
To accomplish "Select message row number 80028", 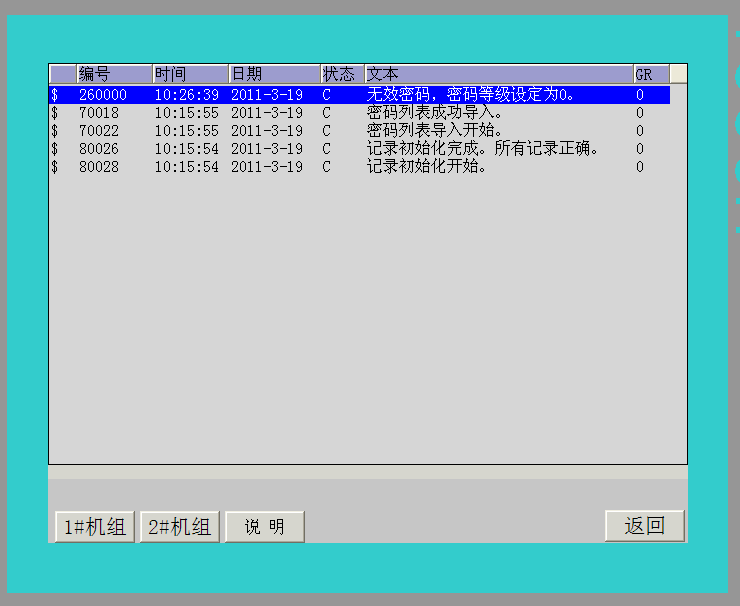I will pos(360,167).
